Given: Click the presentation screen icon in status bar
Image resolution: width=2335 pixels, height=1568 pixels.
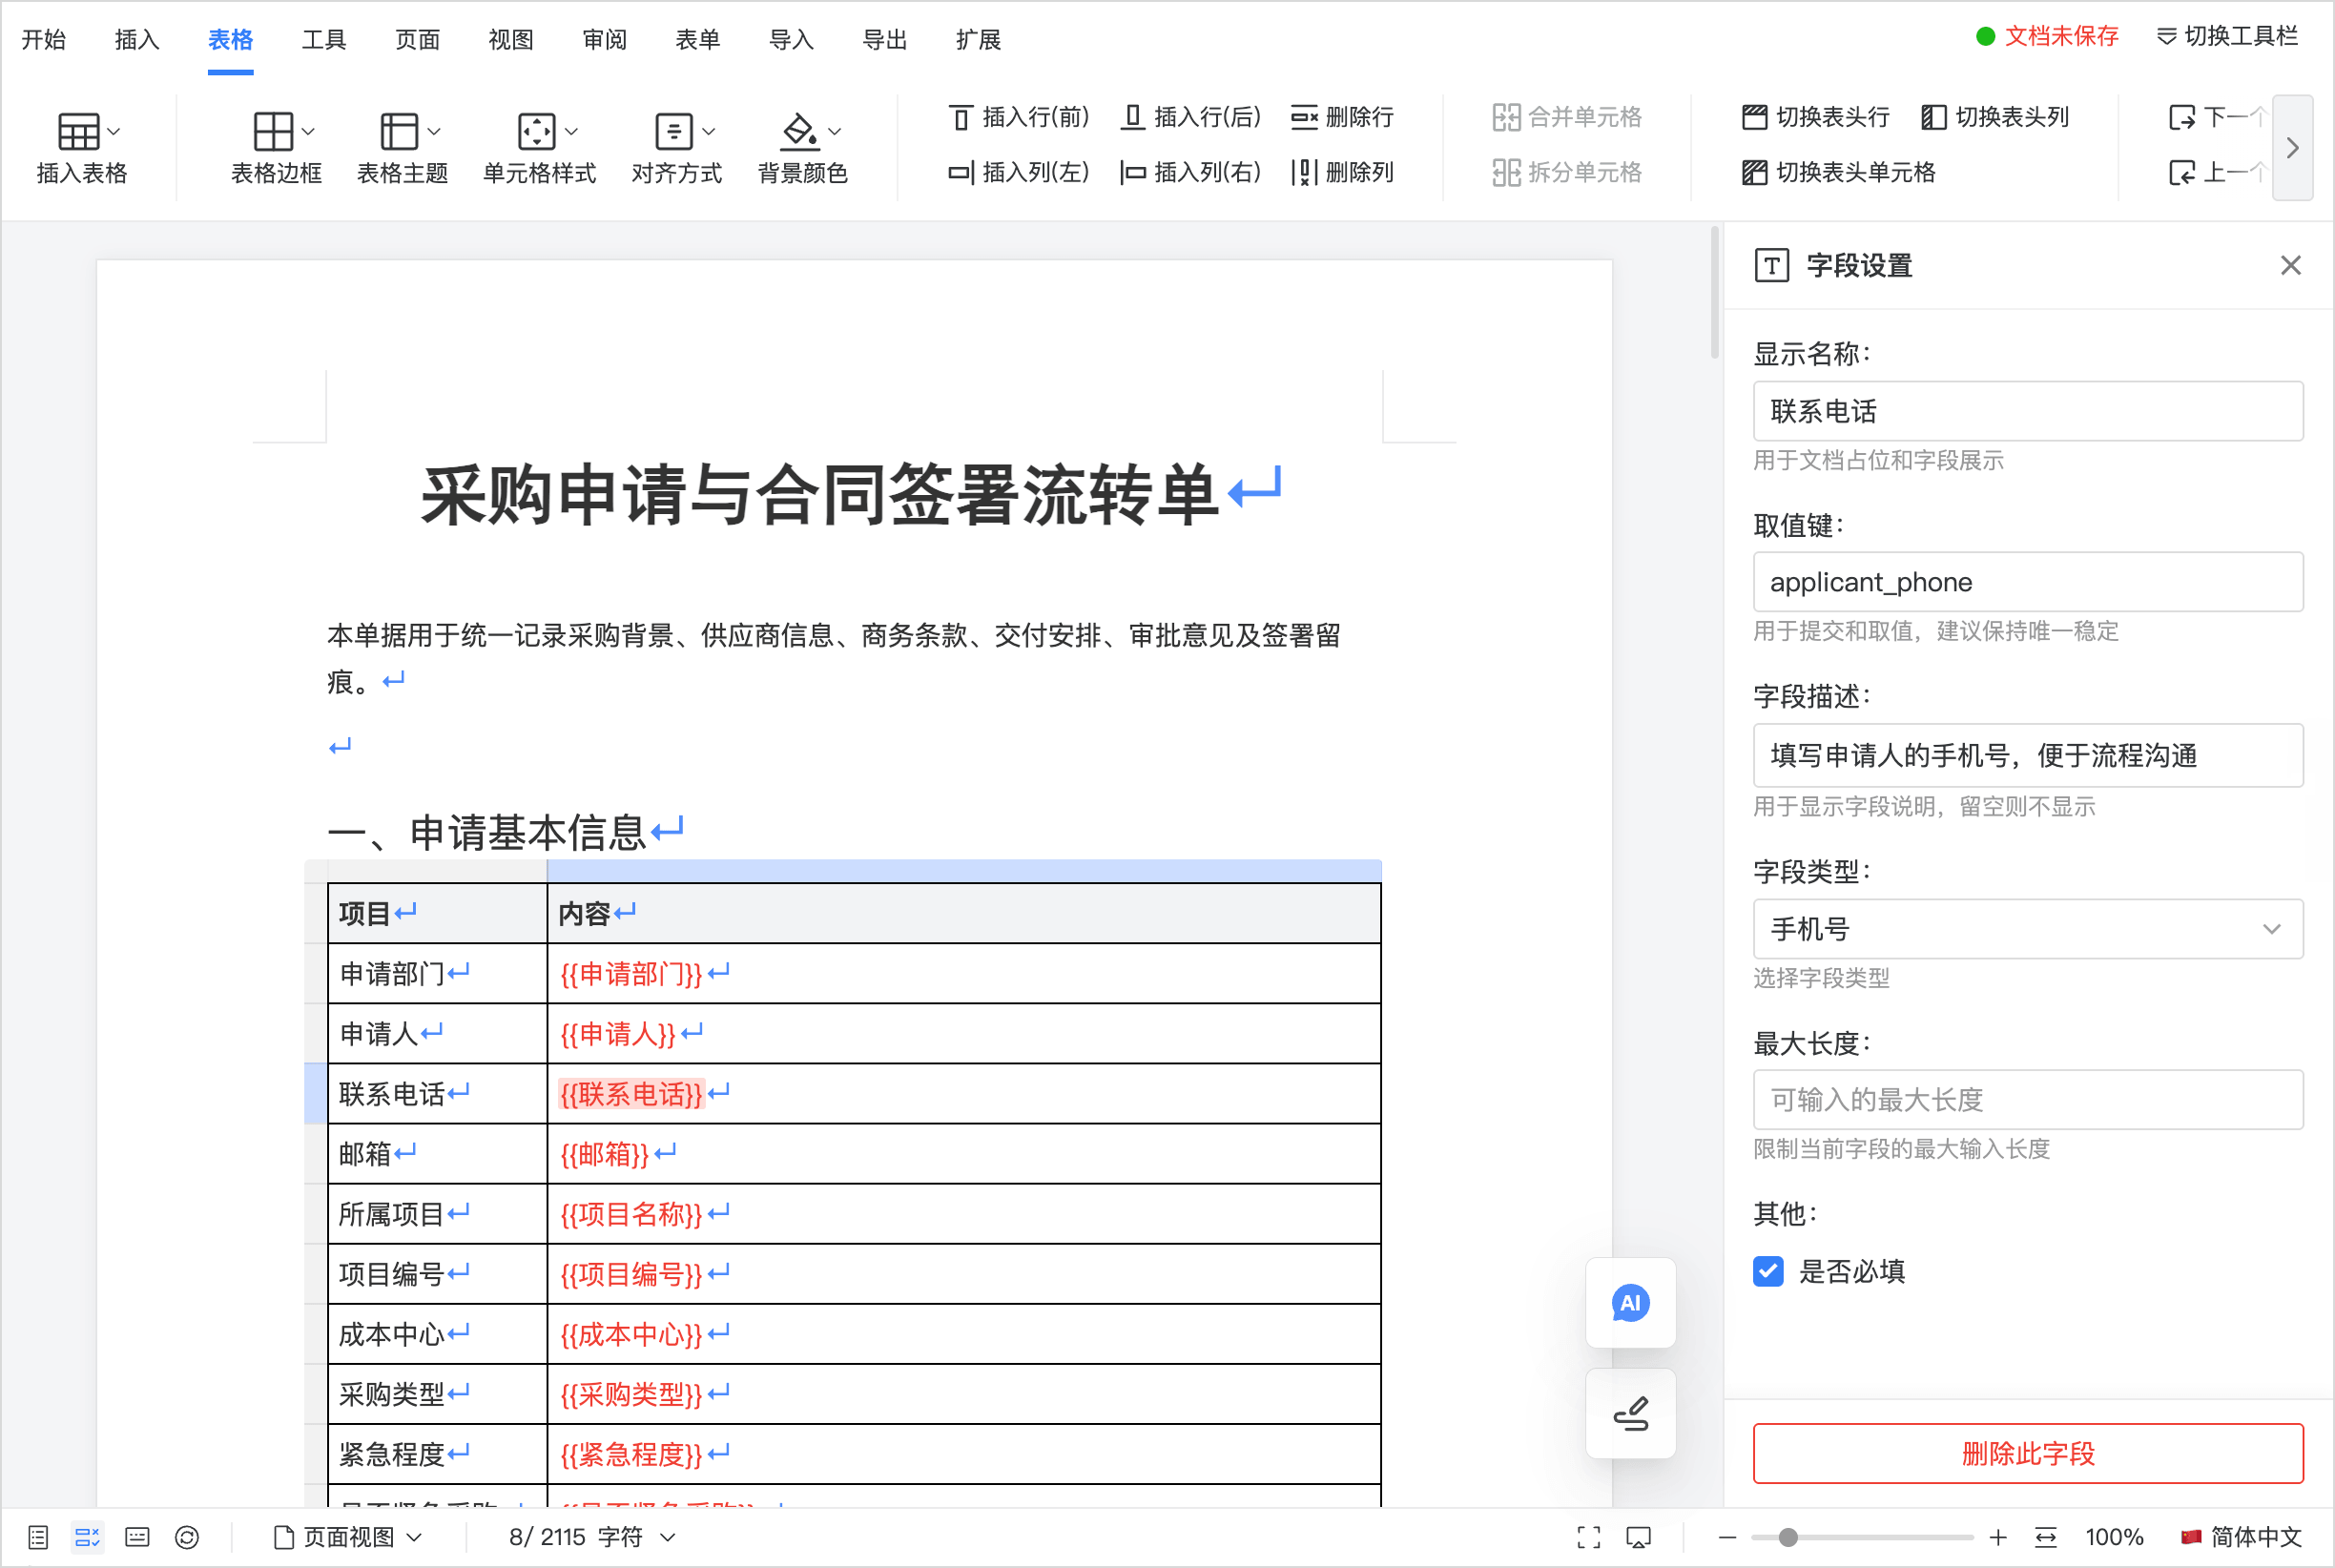Looking at the screenshot, I should tap(1639, 1537).
